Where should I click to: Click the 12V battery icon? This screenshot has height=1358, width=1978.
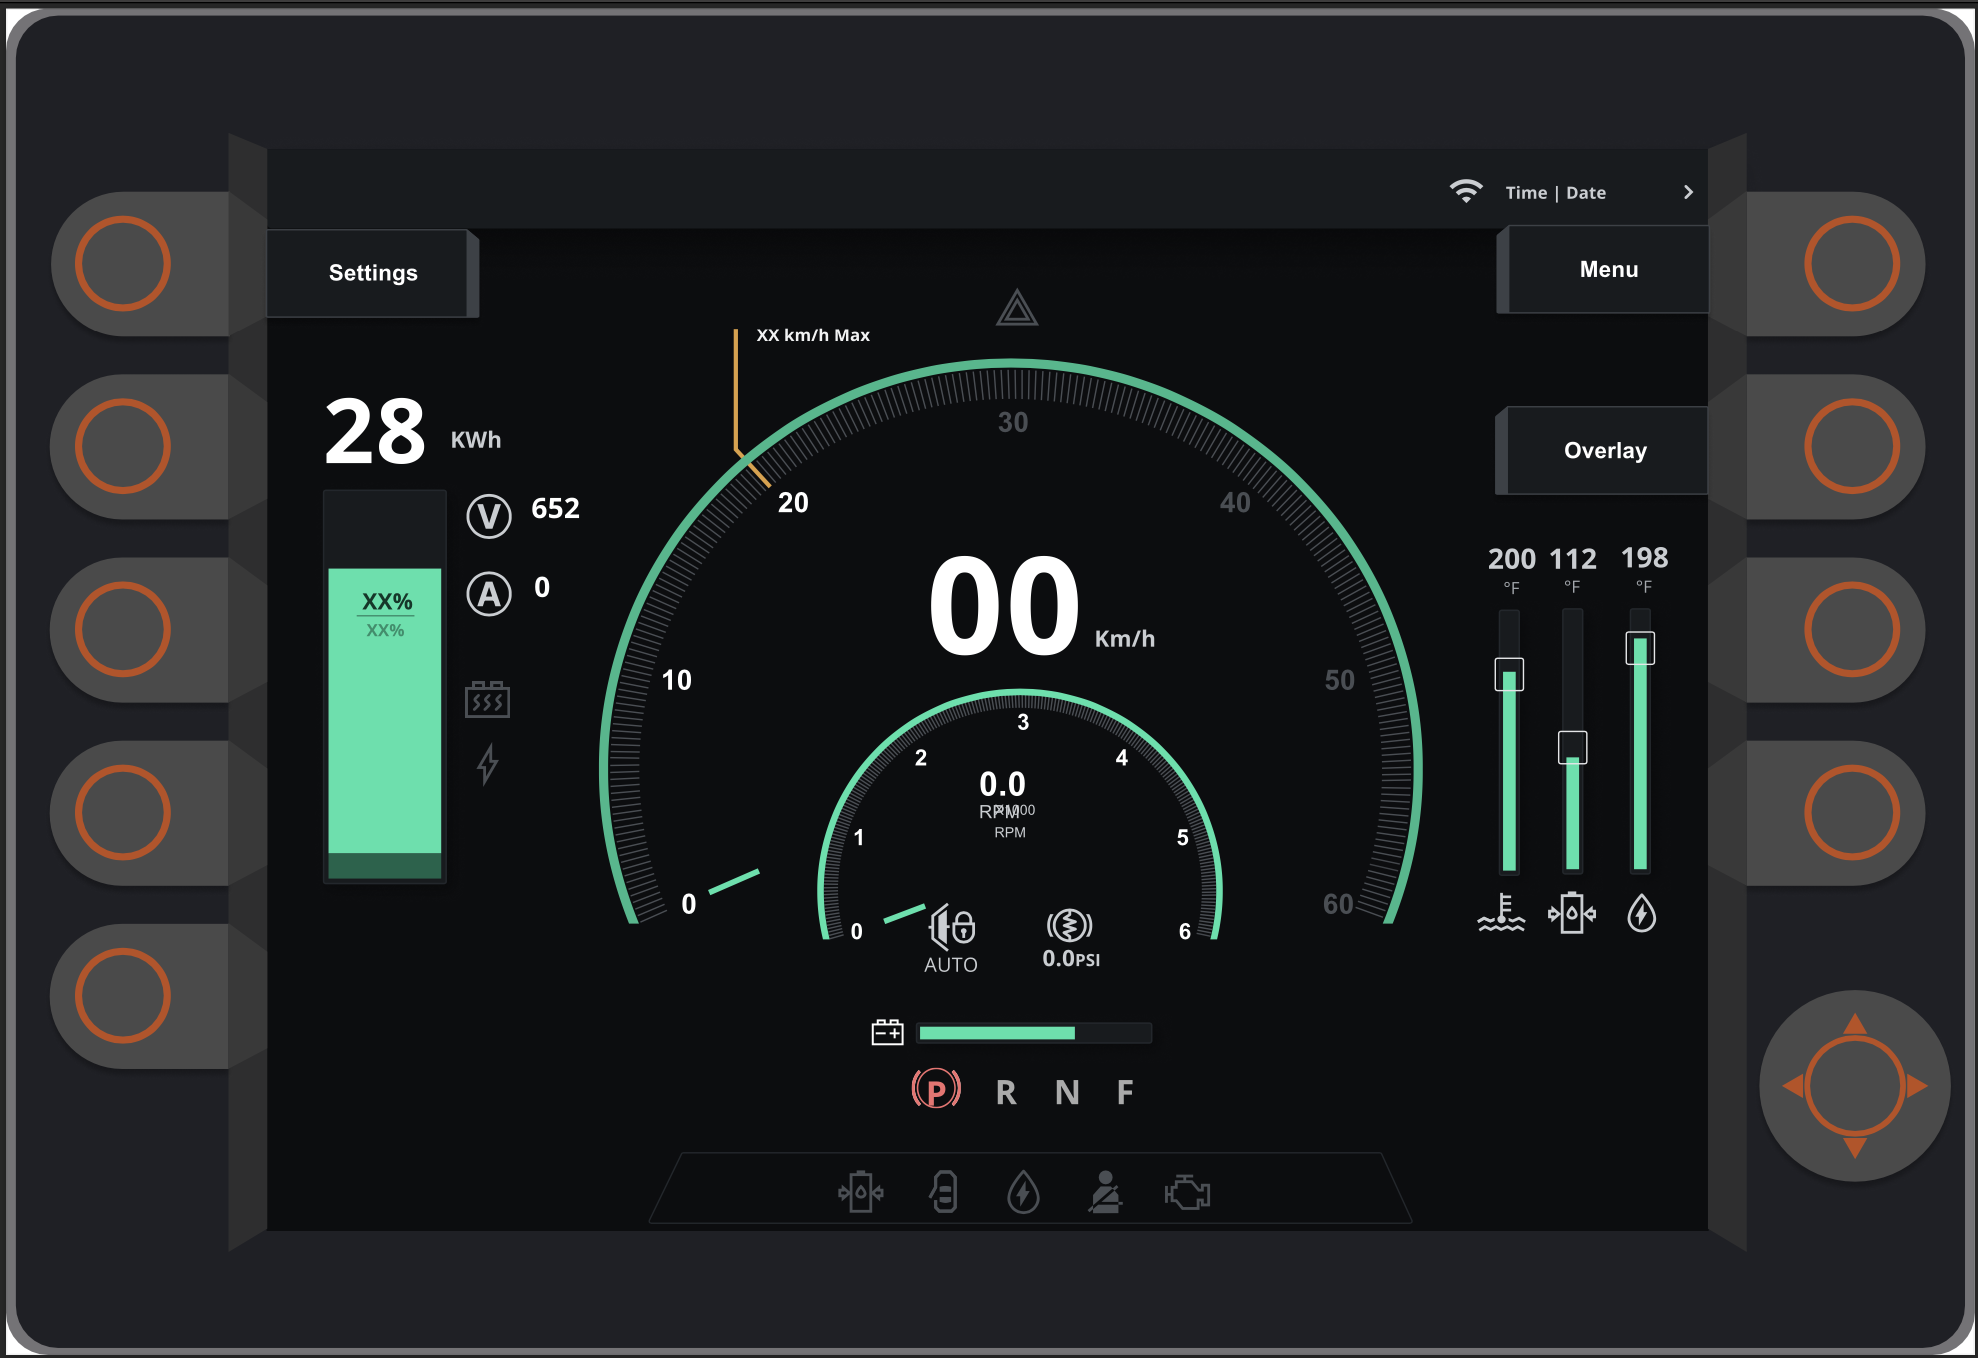887,1032
